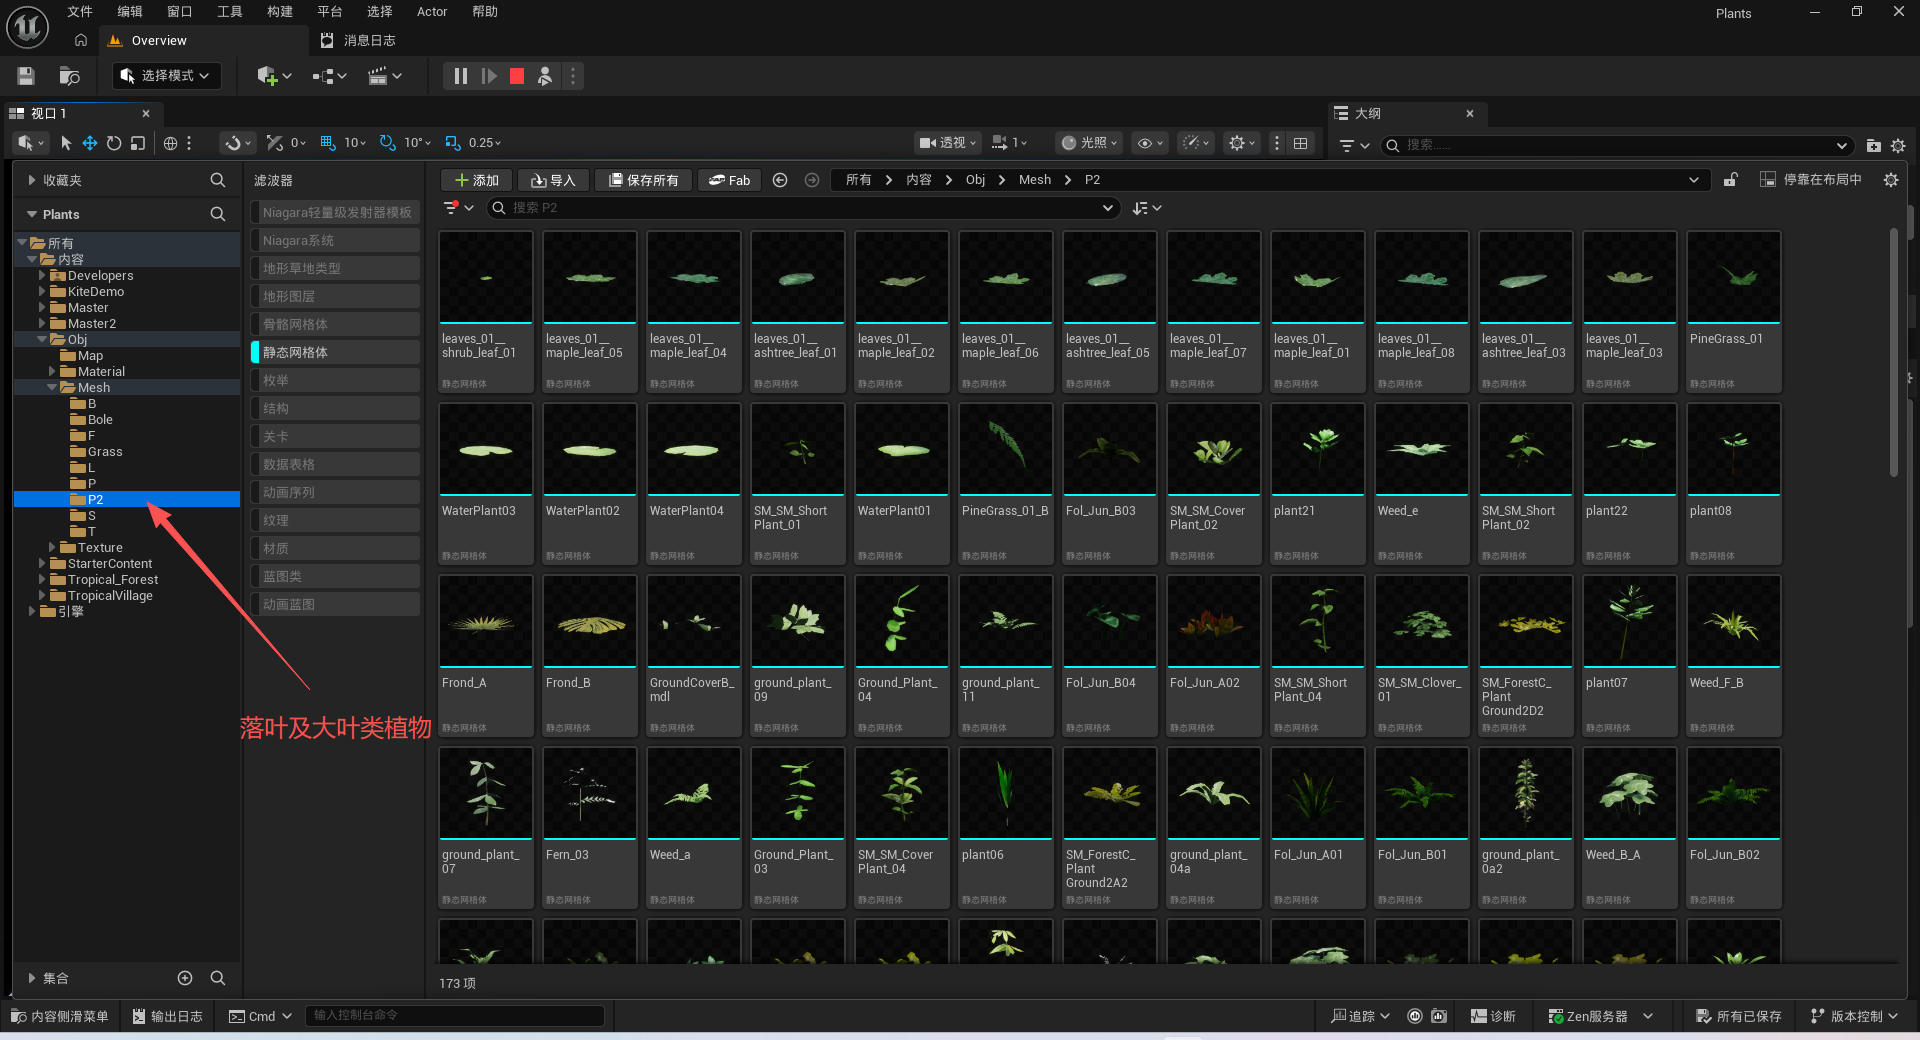The image size is (1920, 1040).
Task: Click the save current level icon
Action: 26,76
